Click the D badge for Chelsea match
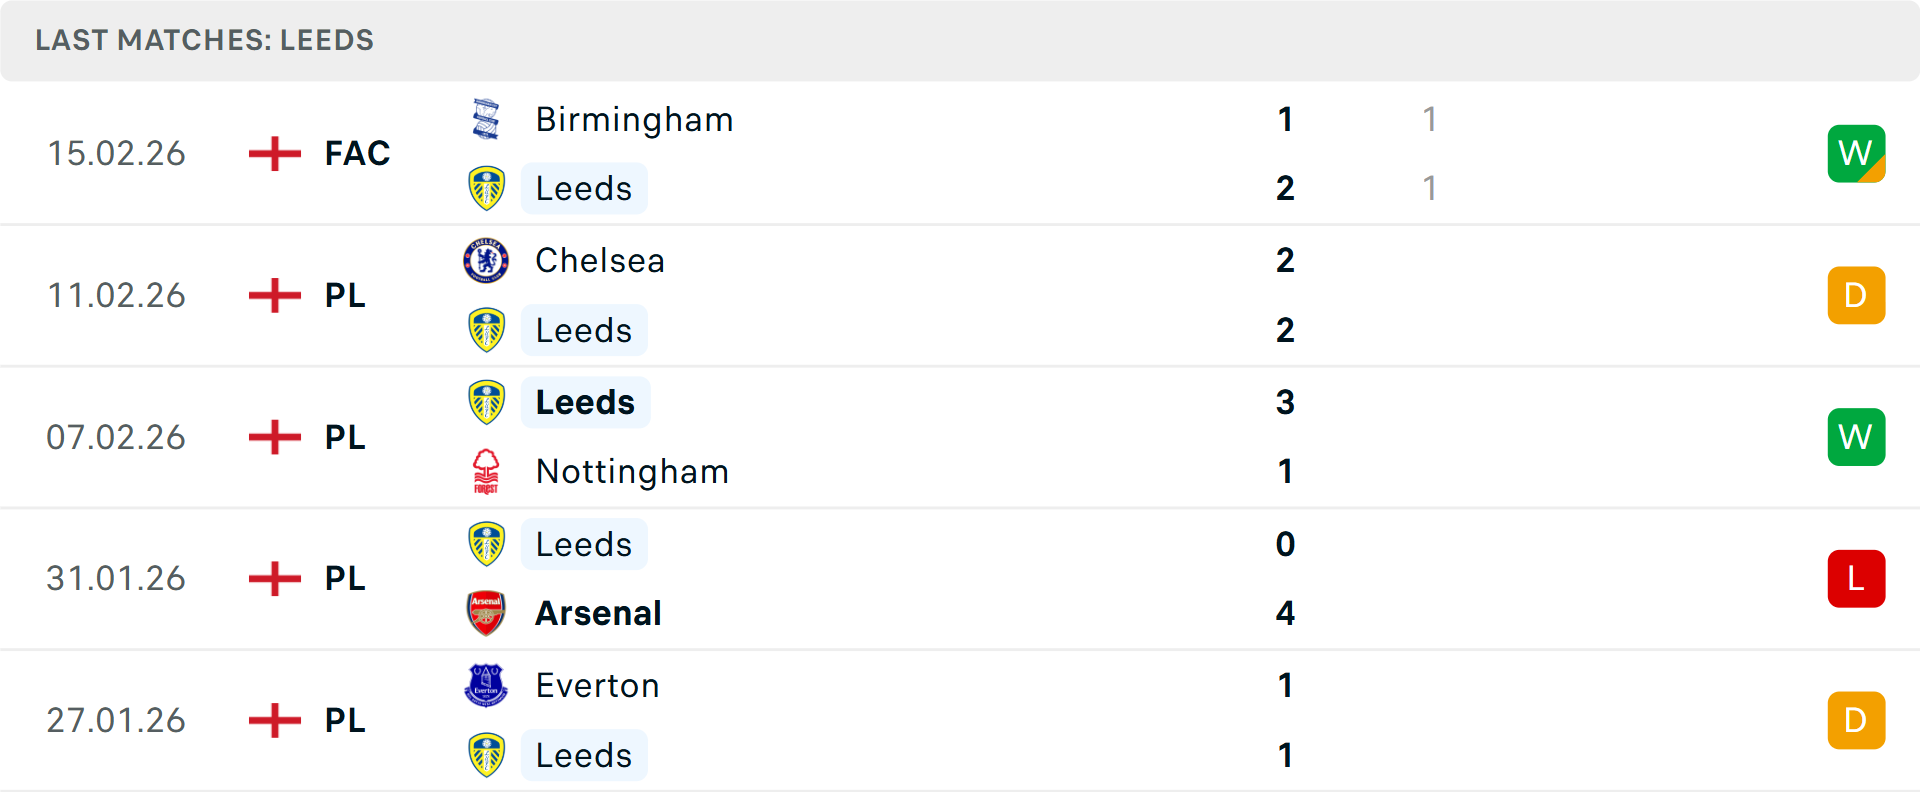The image size is (1920, 792). pyautogui.click(x=1856, y=296)
